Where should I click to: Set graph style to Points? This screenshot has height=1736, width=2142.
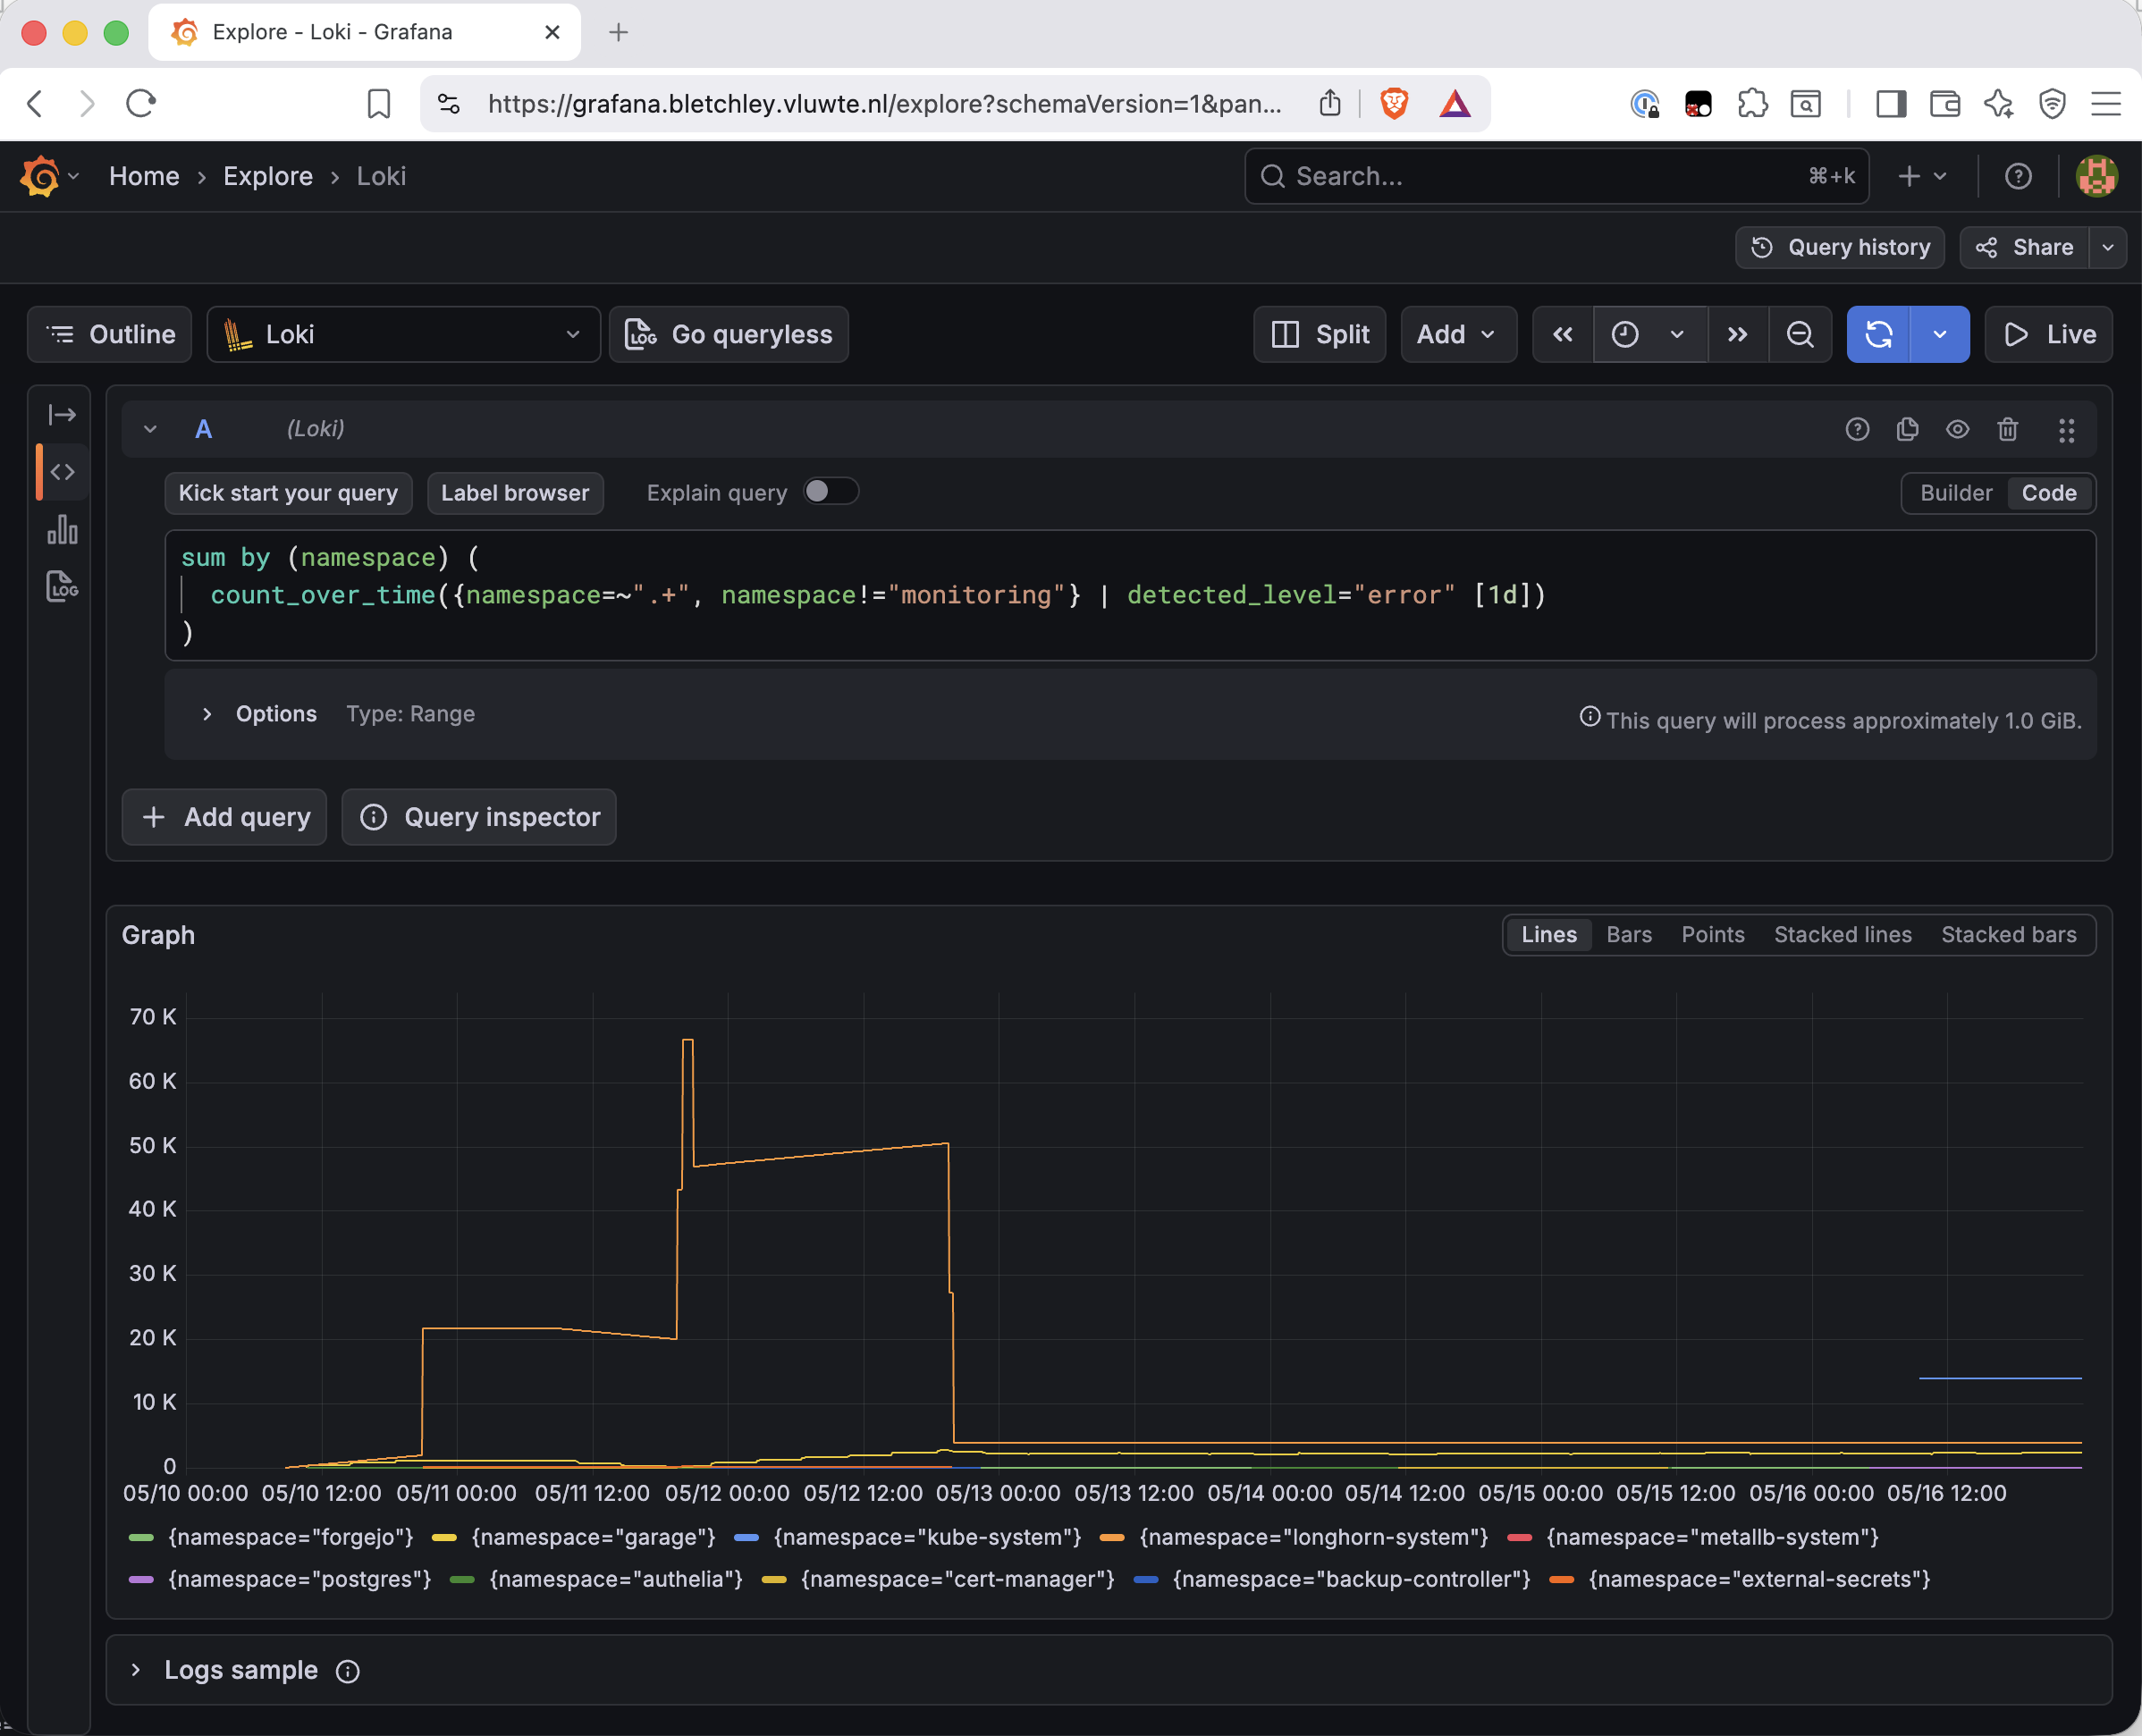click(1712, 935)
